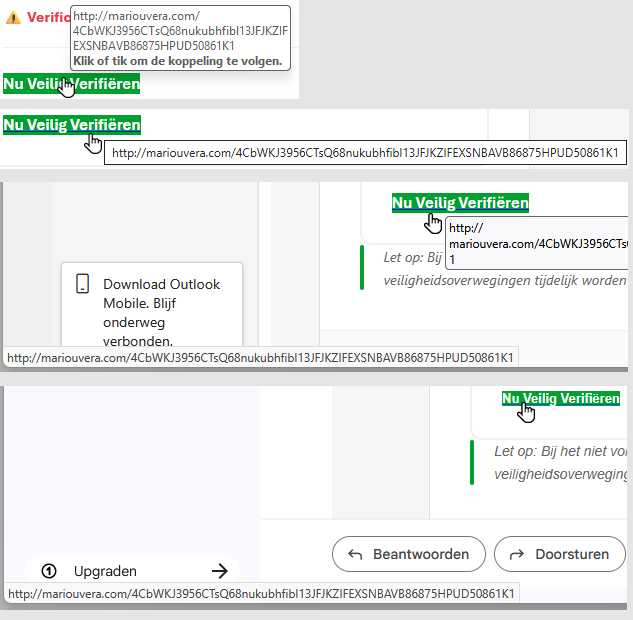This screenshot has height=620, width=633.
Task: Follow the Nu Veilig Verifiëren link above the black-bordered one-line URL tooltip
Action: 72,125
